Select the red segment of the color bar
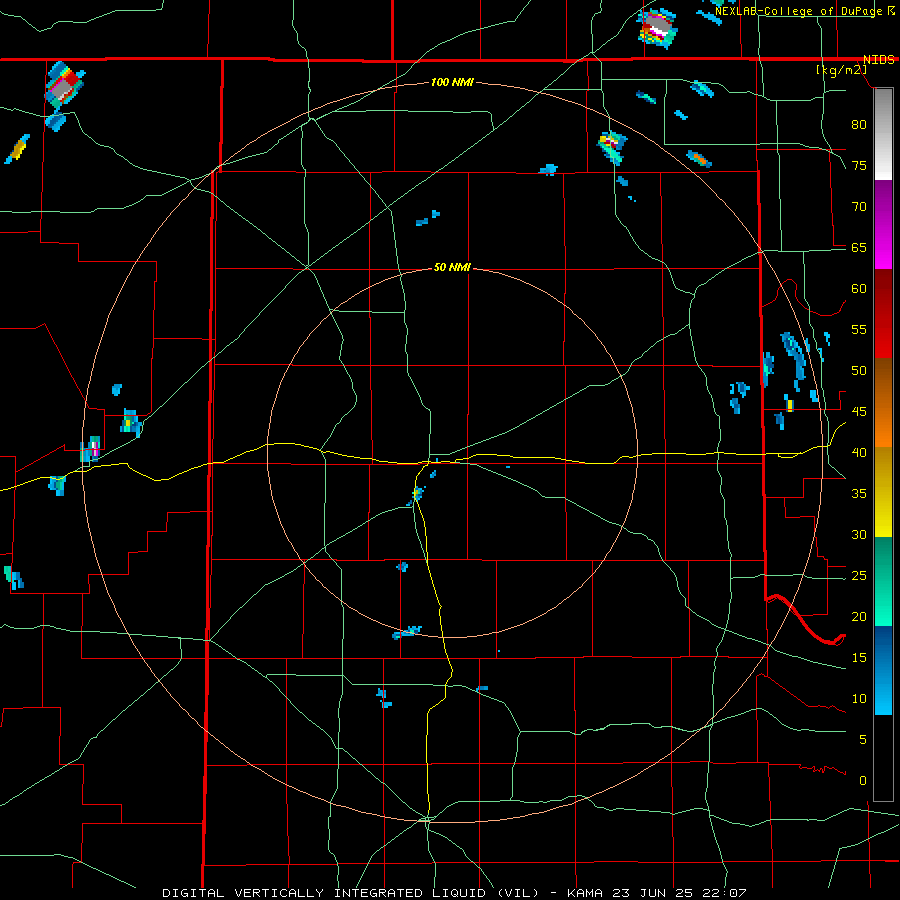900x900 pixels. 883,314
